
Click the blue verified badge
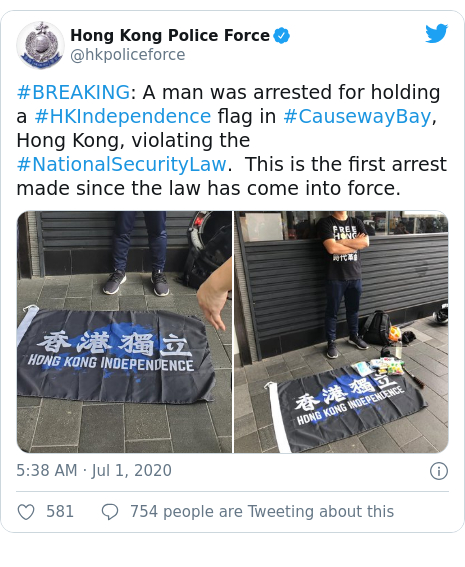281,35
